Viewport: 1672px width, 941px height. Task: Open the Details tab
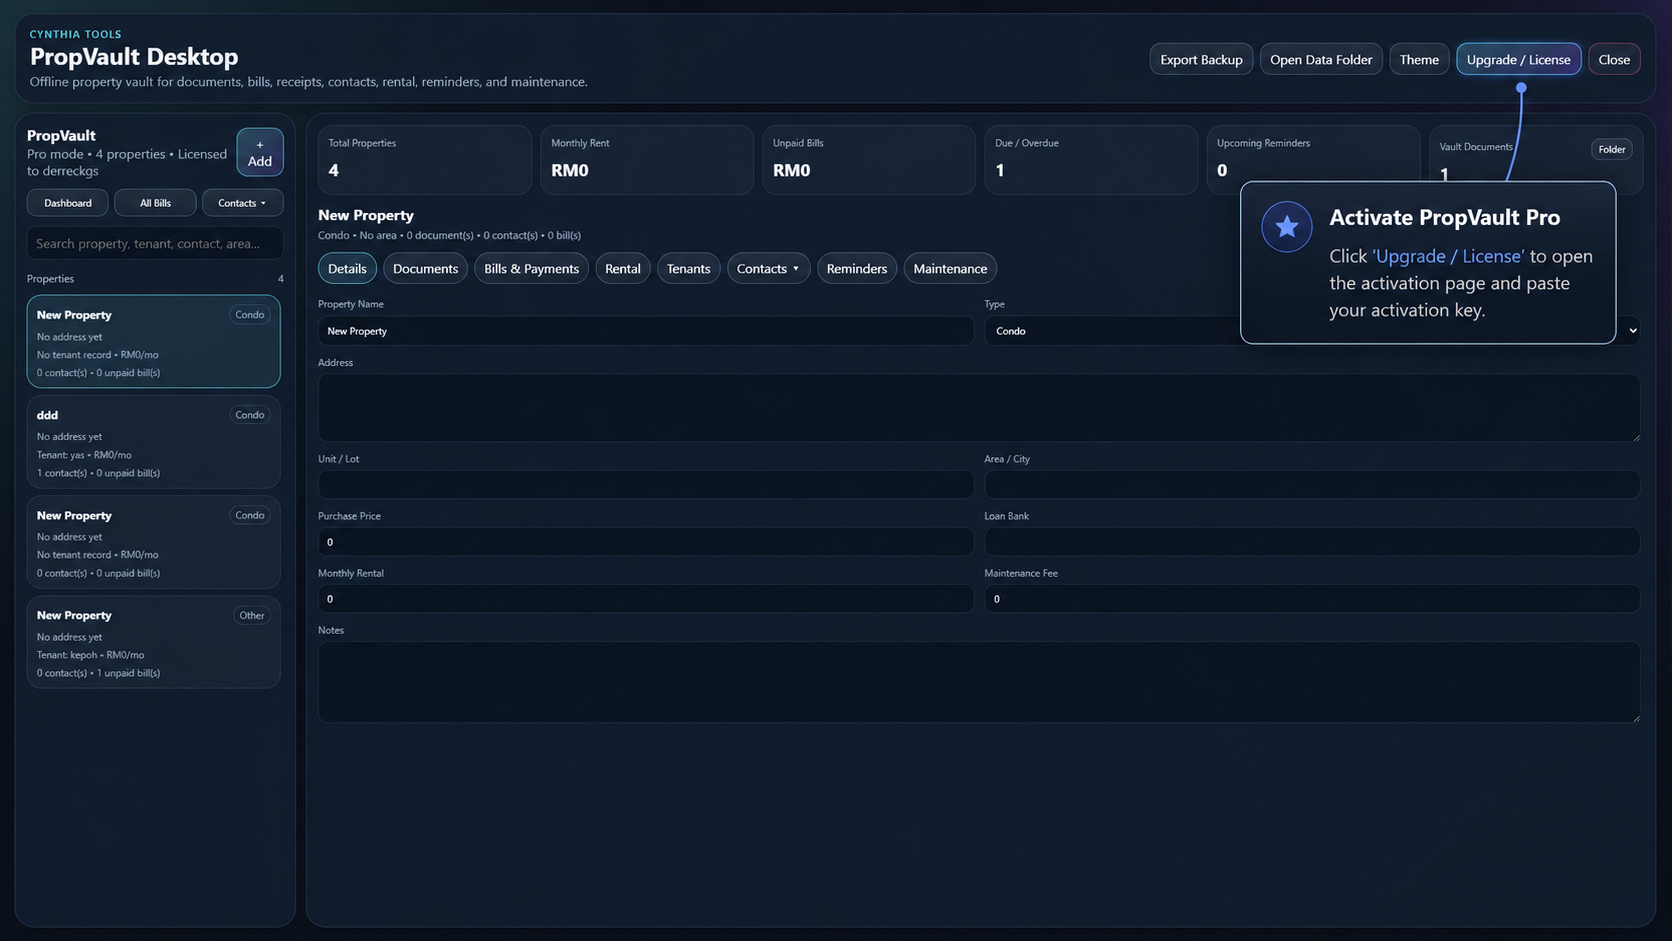coord(347,268)
